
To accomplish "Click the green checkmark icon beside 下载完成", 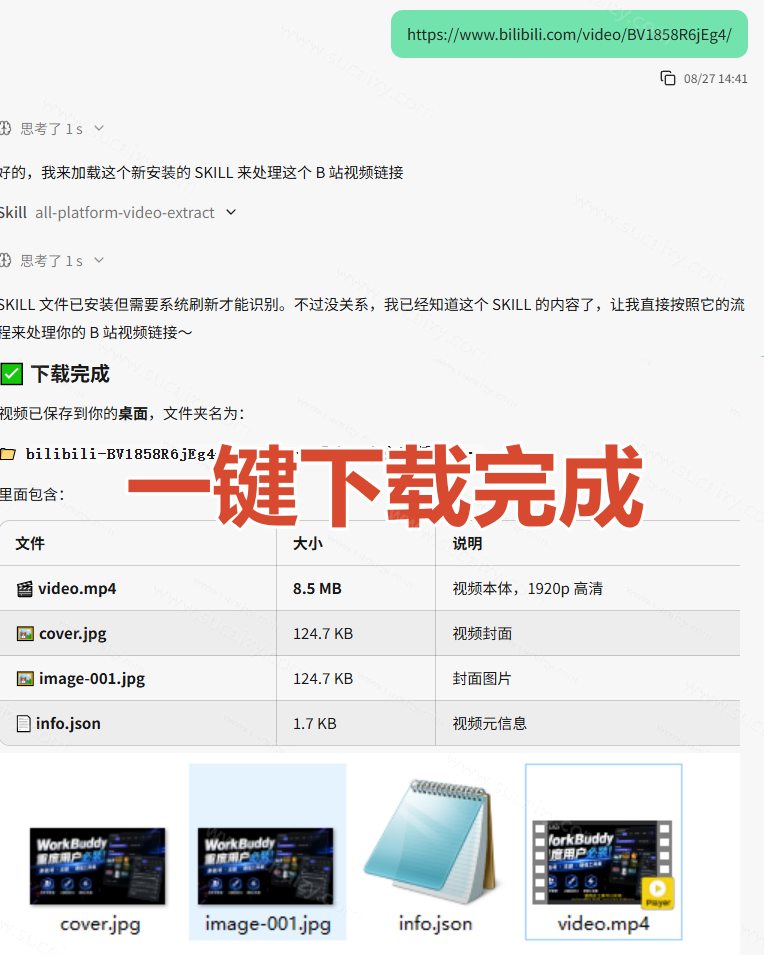I will coord(12,373).
